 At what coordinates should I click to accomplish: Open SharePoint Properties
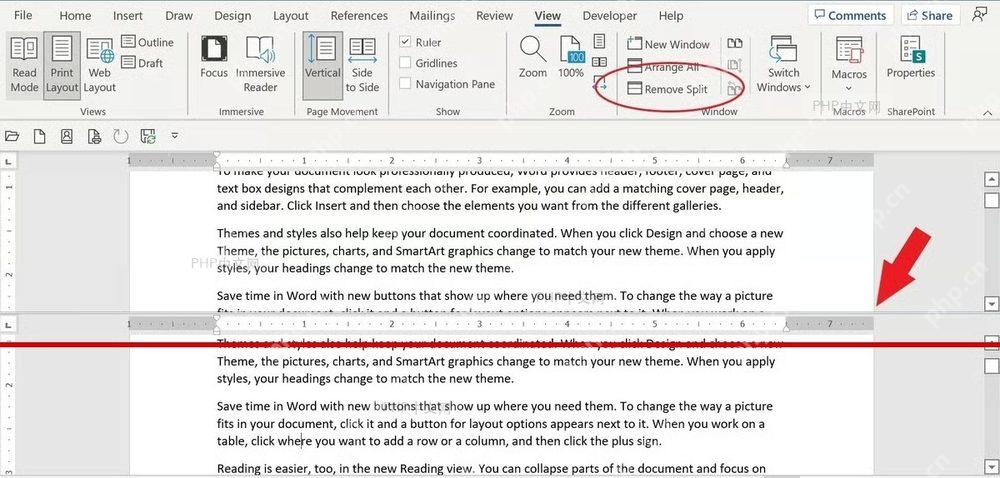coord(911,57)
